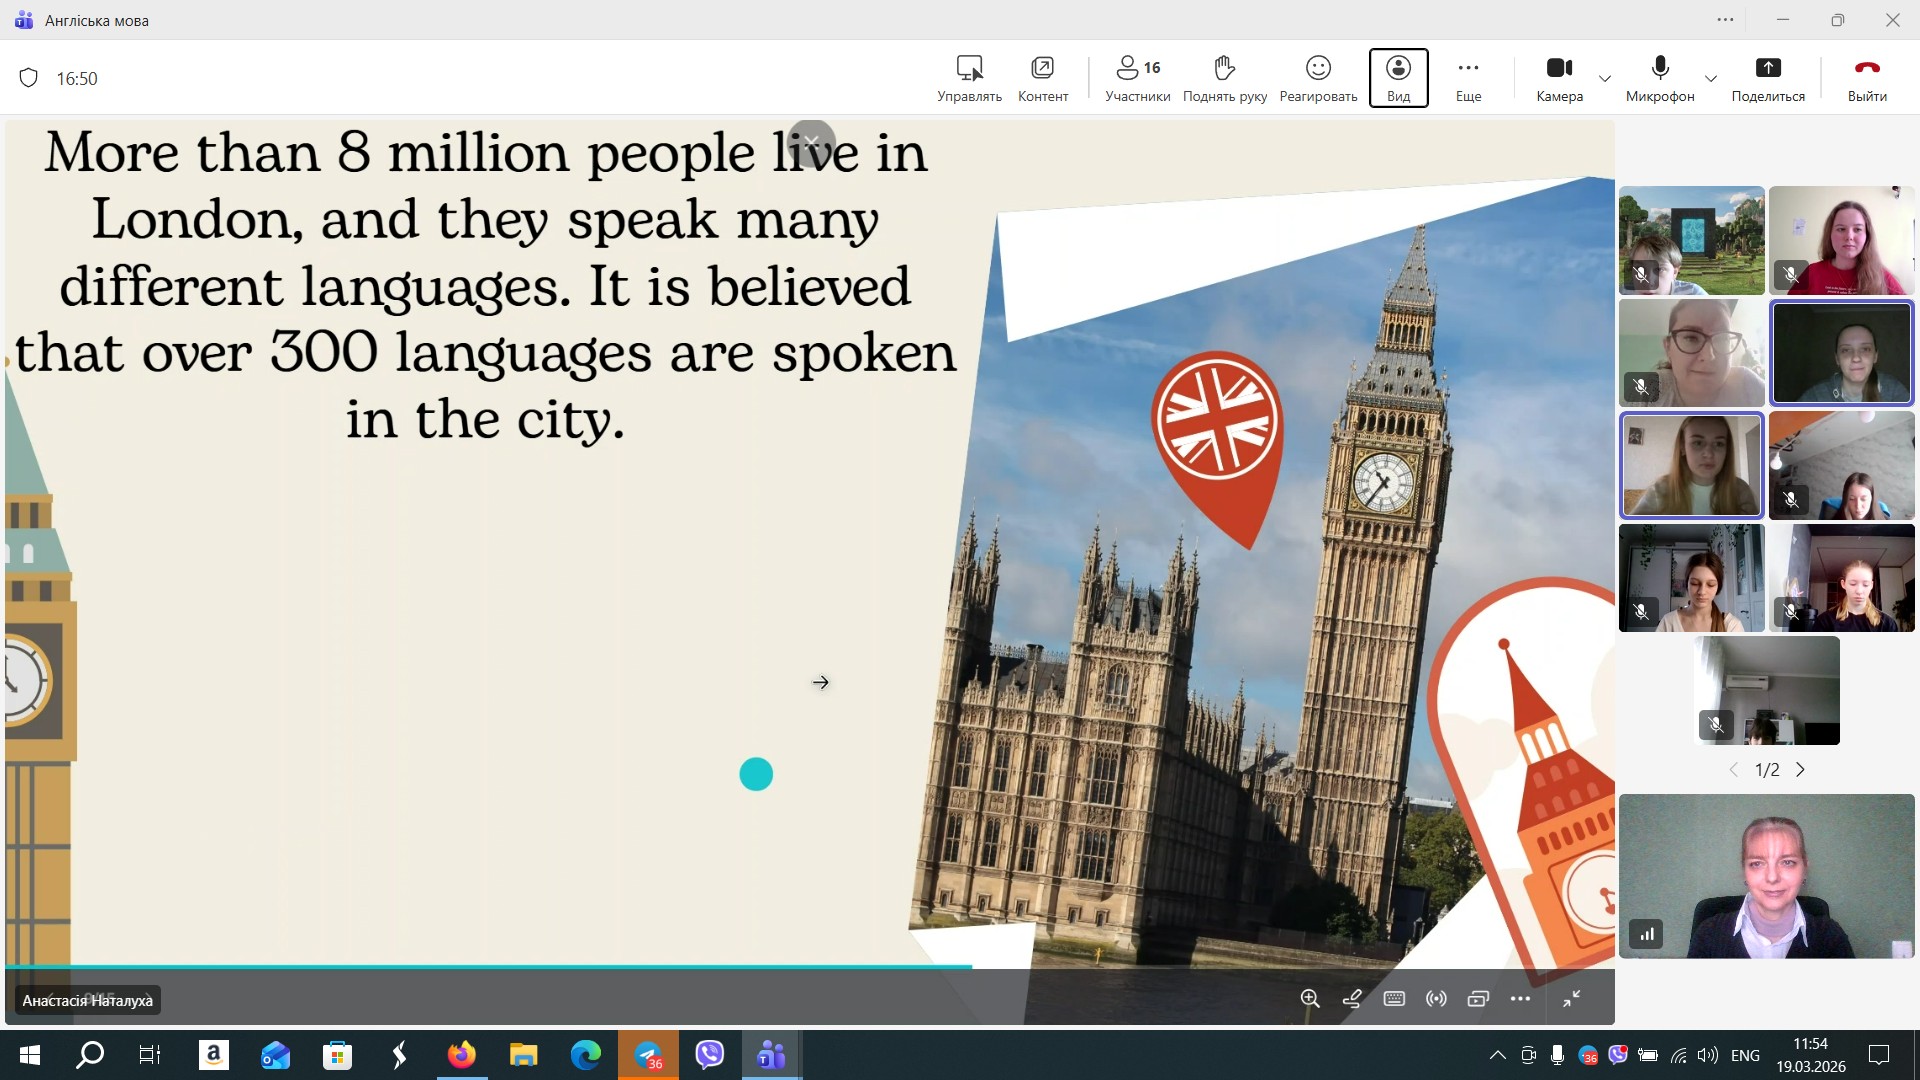Open the slide show view icon

coord(1478,998)
